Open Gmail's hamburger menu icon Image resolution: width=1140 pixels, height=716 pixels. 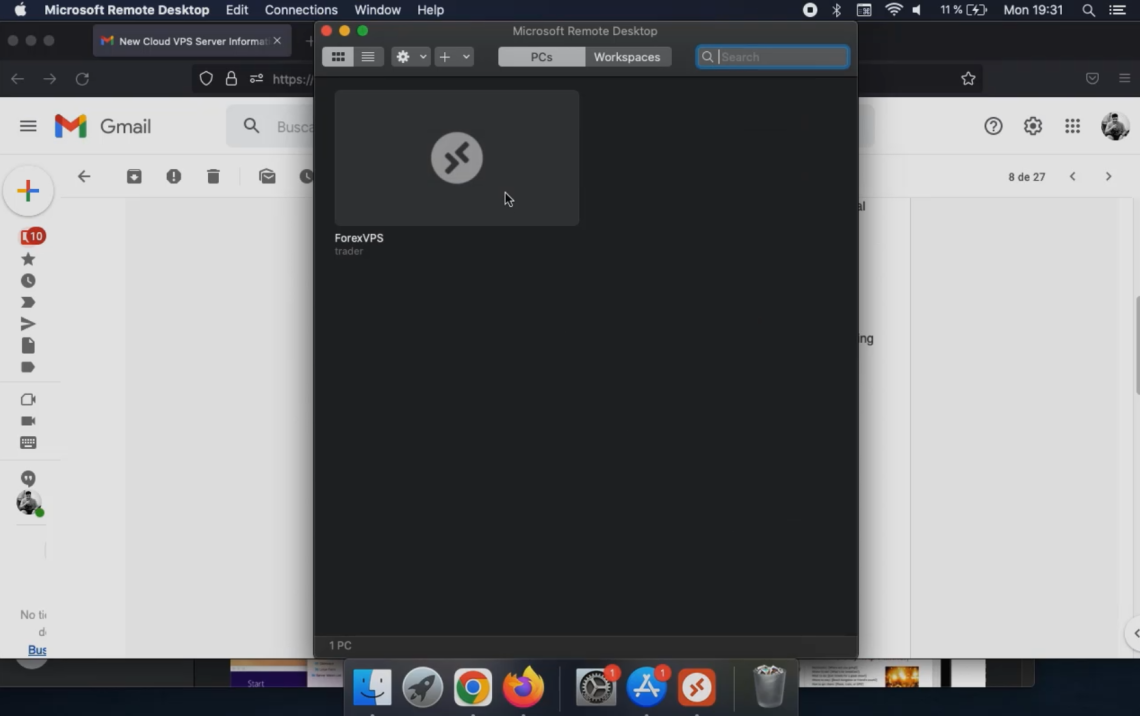pos(28,125)
